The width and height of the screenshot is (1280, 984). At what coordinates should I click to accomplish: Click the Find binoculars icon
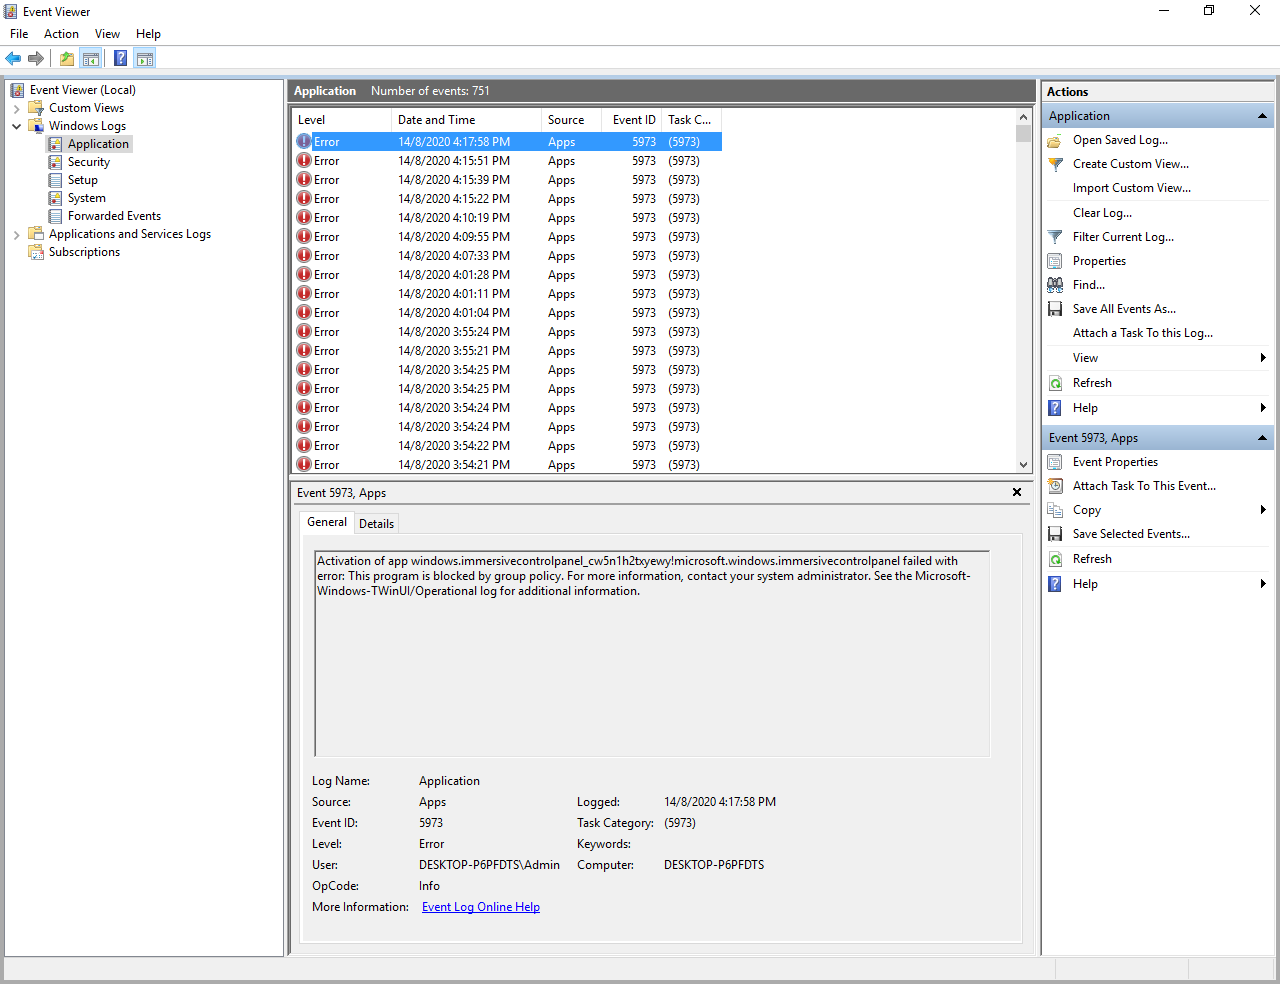tap(1055, 285)
